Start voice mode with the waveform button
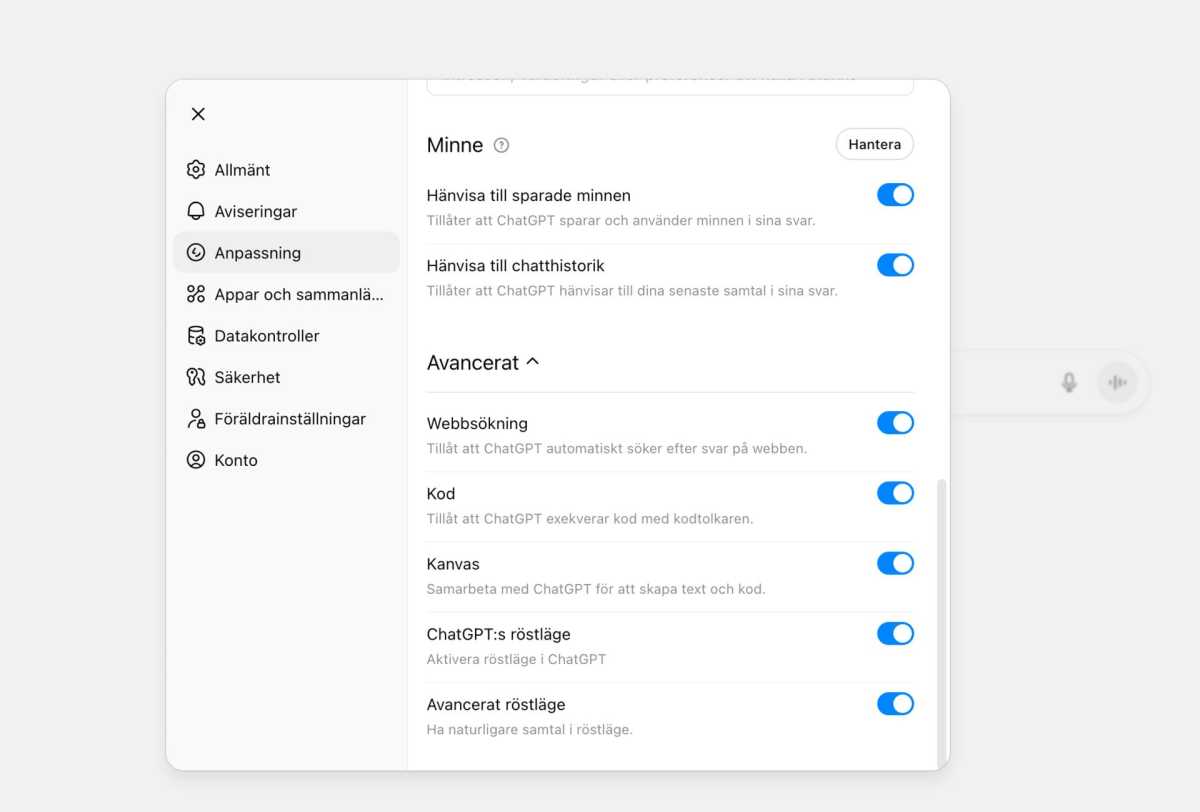The image size is (1200, 812). pyautogui.click(x=1118, y=382)
